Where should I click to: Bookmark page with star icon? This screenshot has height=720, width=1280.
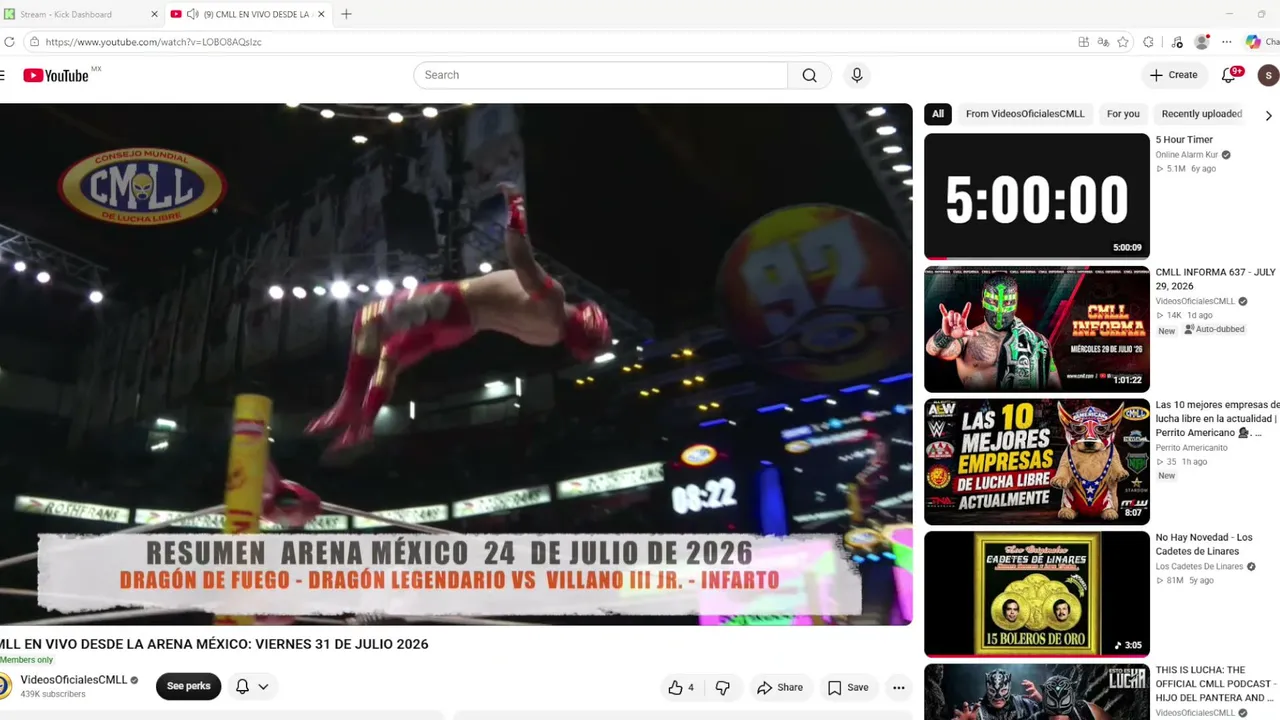pyautogui.click(x=1123, y=42)
